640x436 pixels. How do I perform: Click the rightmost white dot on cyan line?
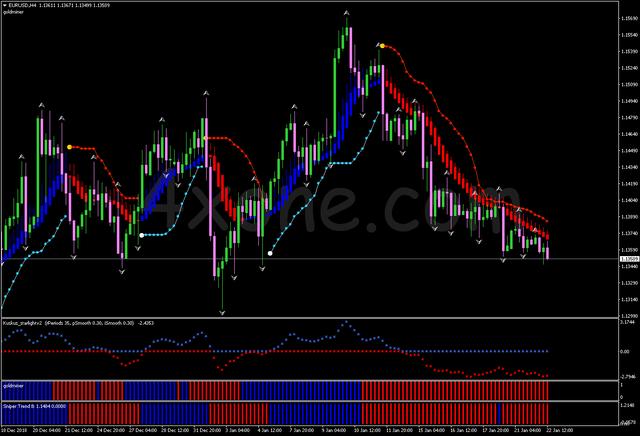[x=270, y=253]
